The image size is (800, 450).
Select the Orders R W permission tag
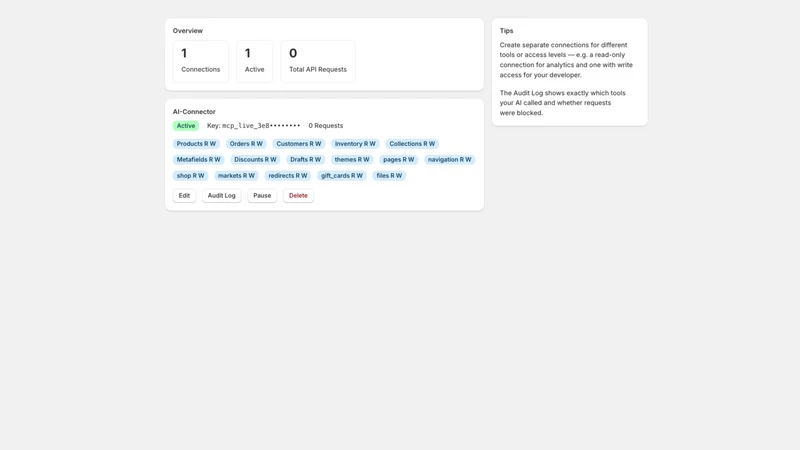pos(246,144)
